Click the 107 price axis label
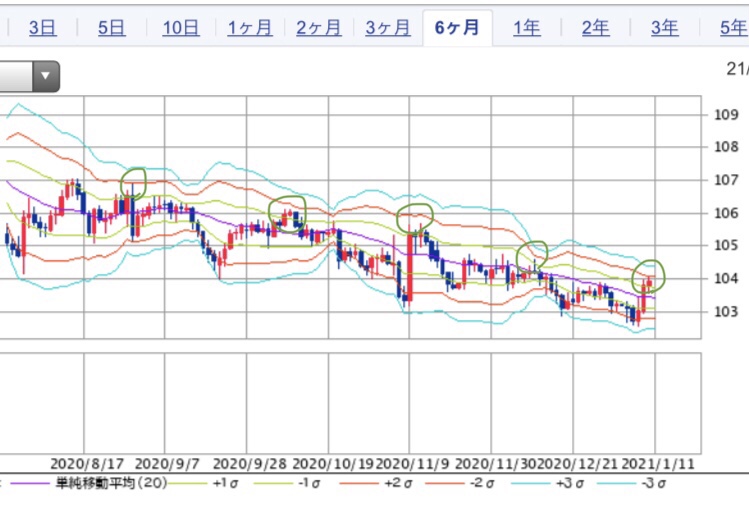Image resolution: width=749 pixels, height=514 pixels. click(726, 180)
